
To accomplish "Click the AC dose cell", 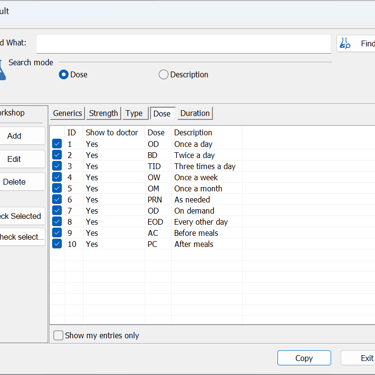I will [153, 233].
